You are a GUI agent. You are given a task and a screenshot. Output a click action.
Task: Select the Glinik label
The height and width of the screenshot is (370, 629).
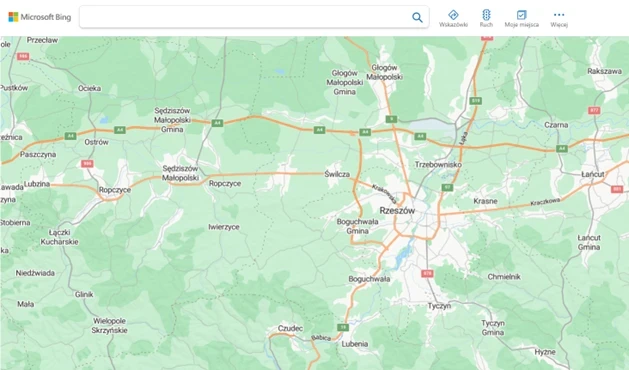[x=84, y=295]
